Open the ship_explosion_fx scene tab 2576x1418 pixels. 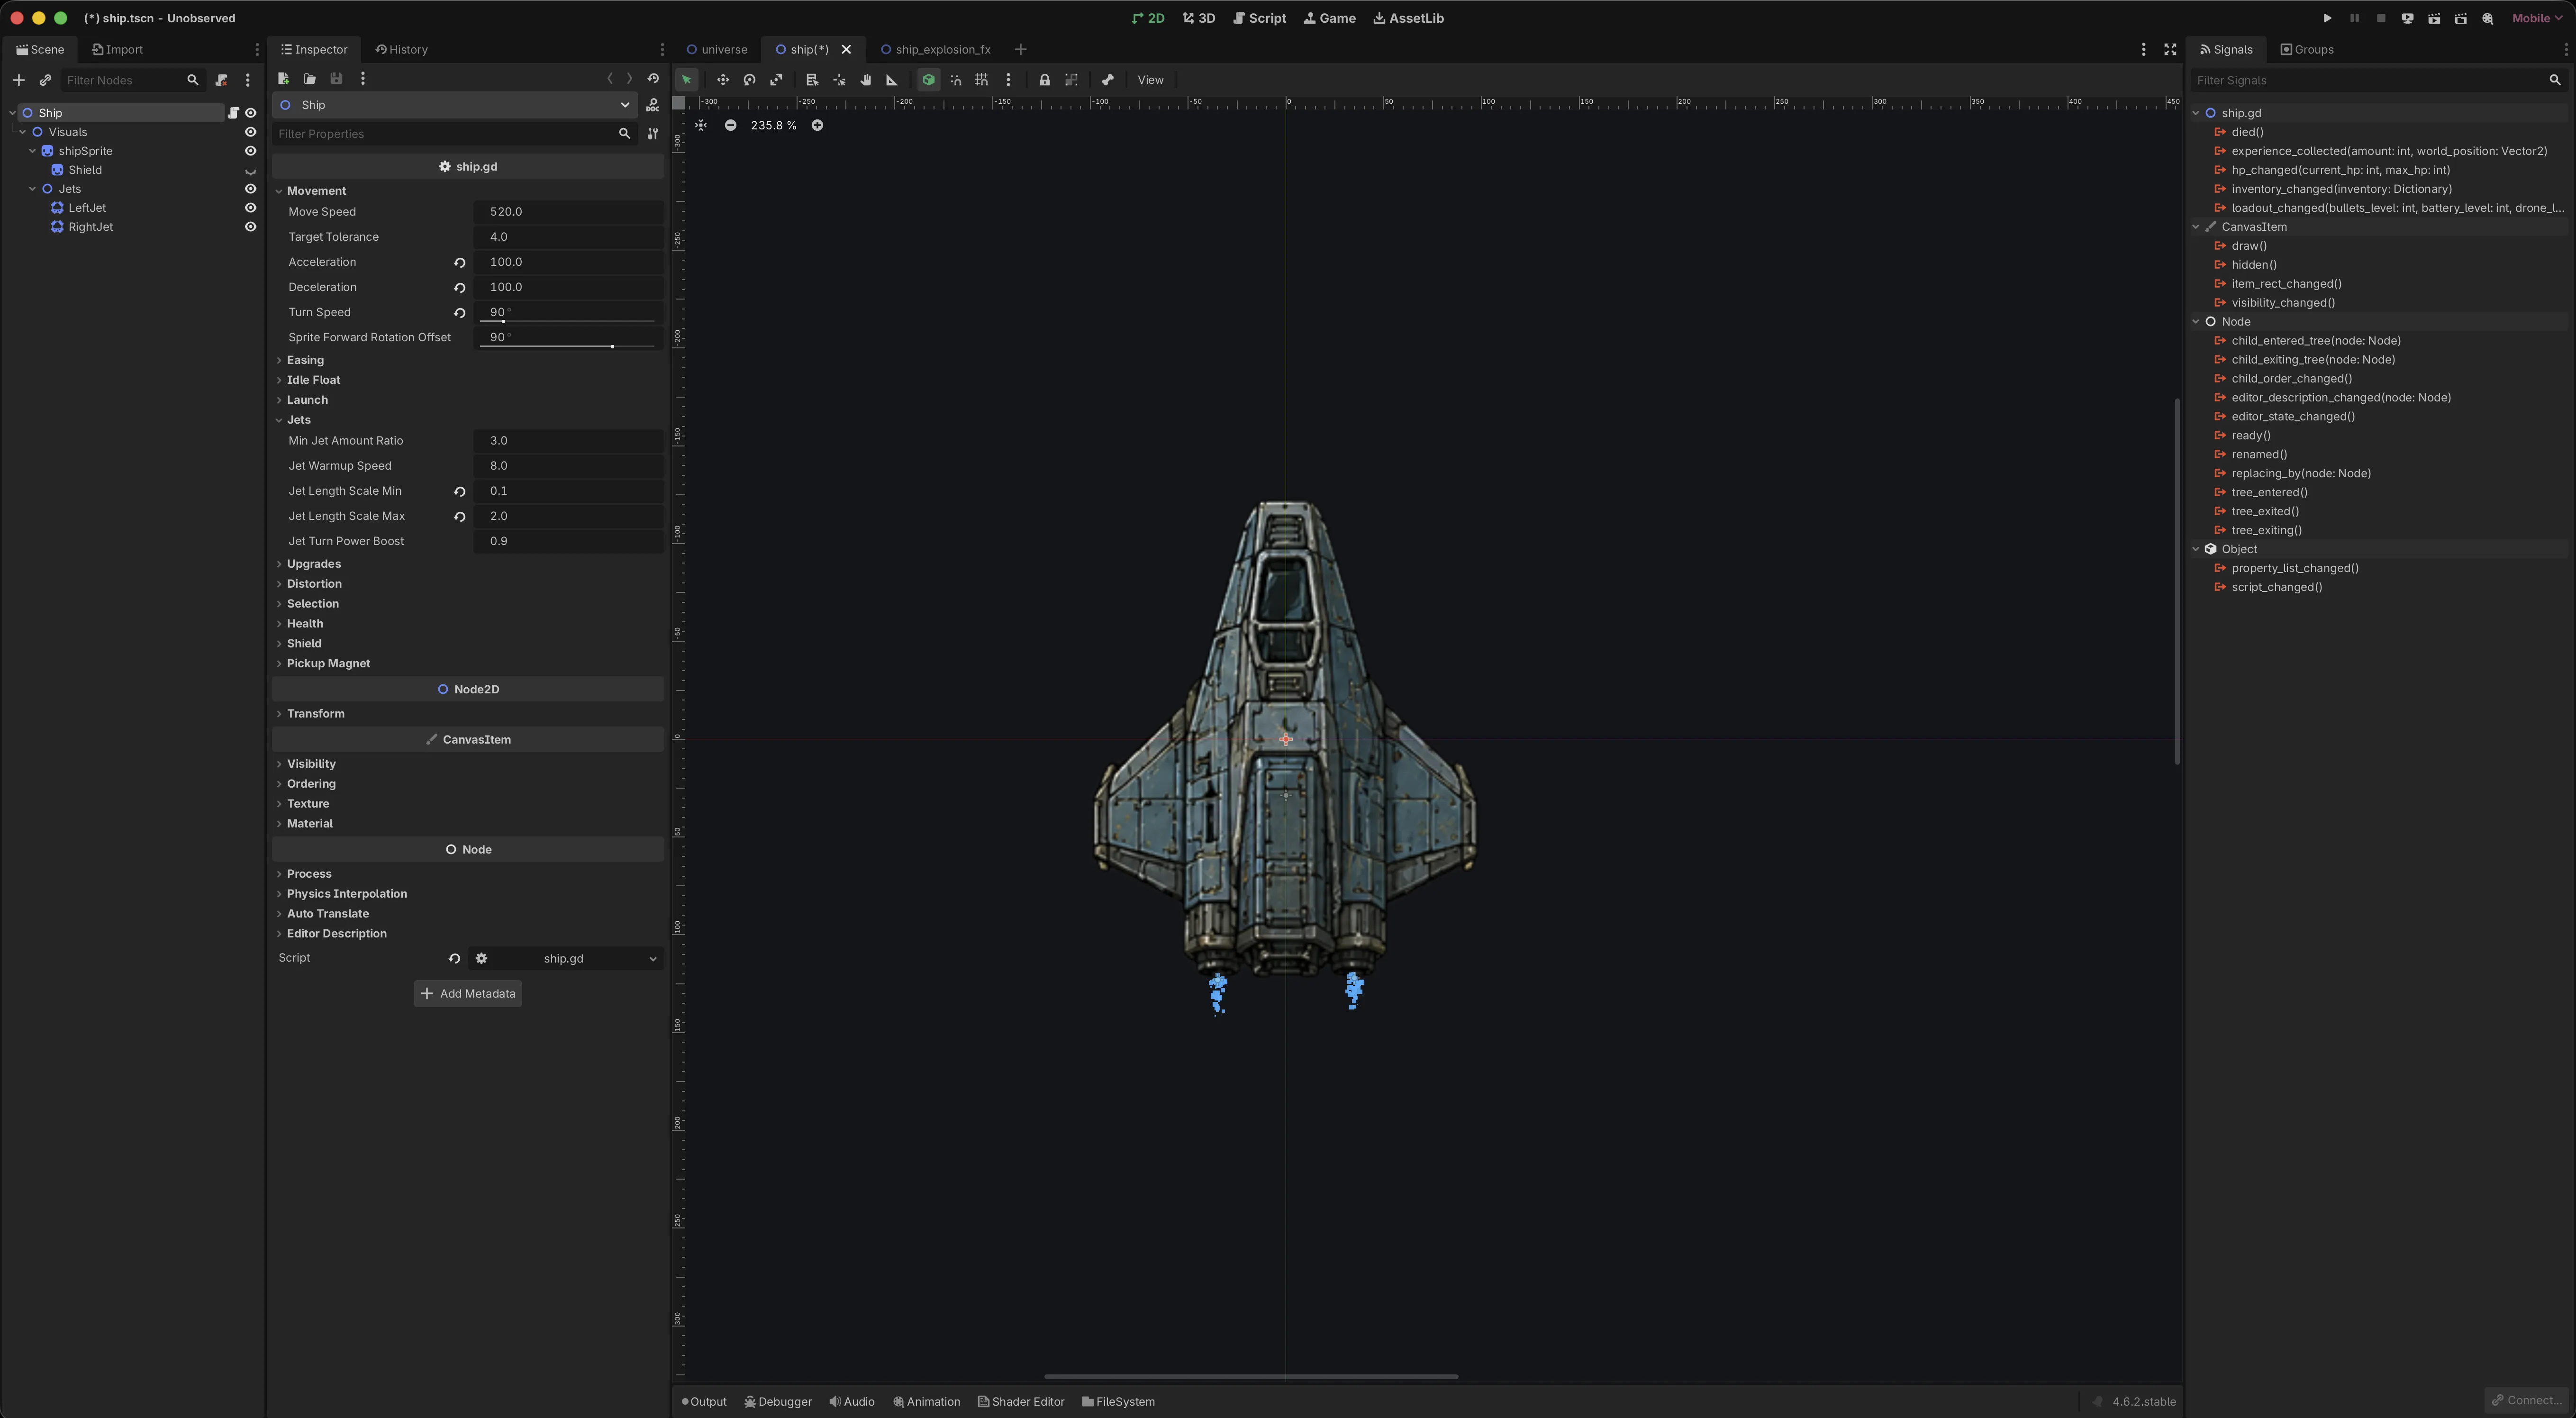click(x=937, y=49)
